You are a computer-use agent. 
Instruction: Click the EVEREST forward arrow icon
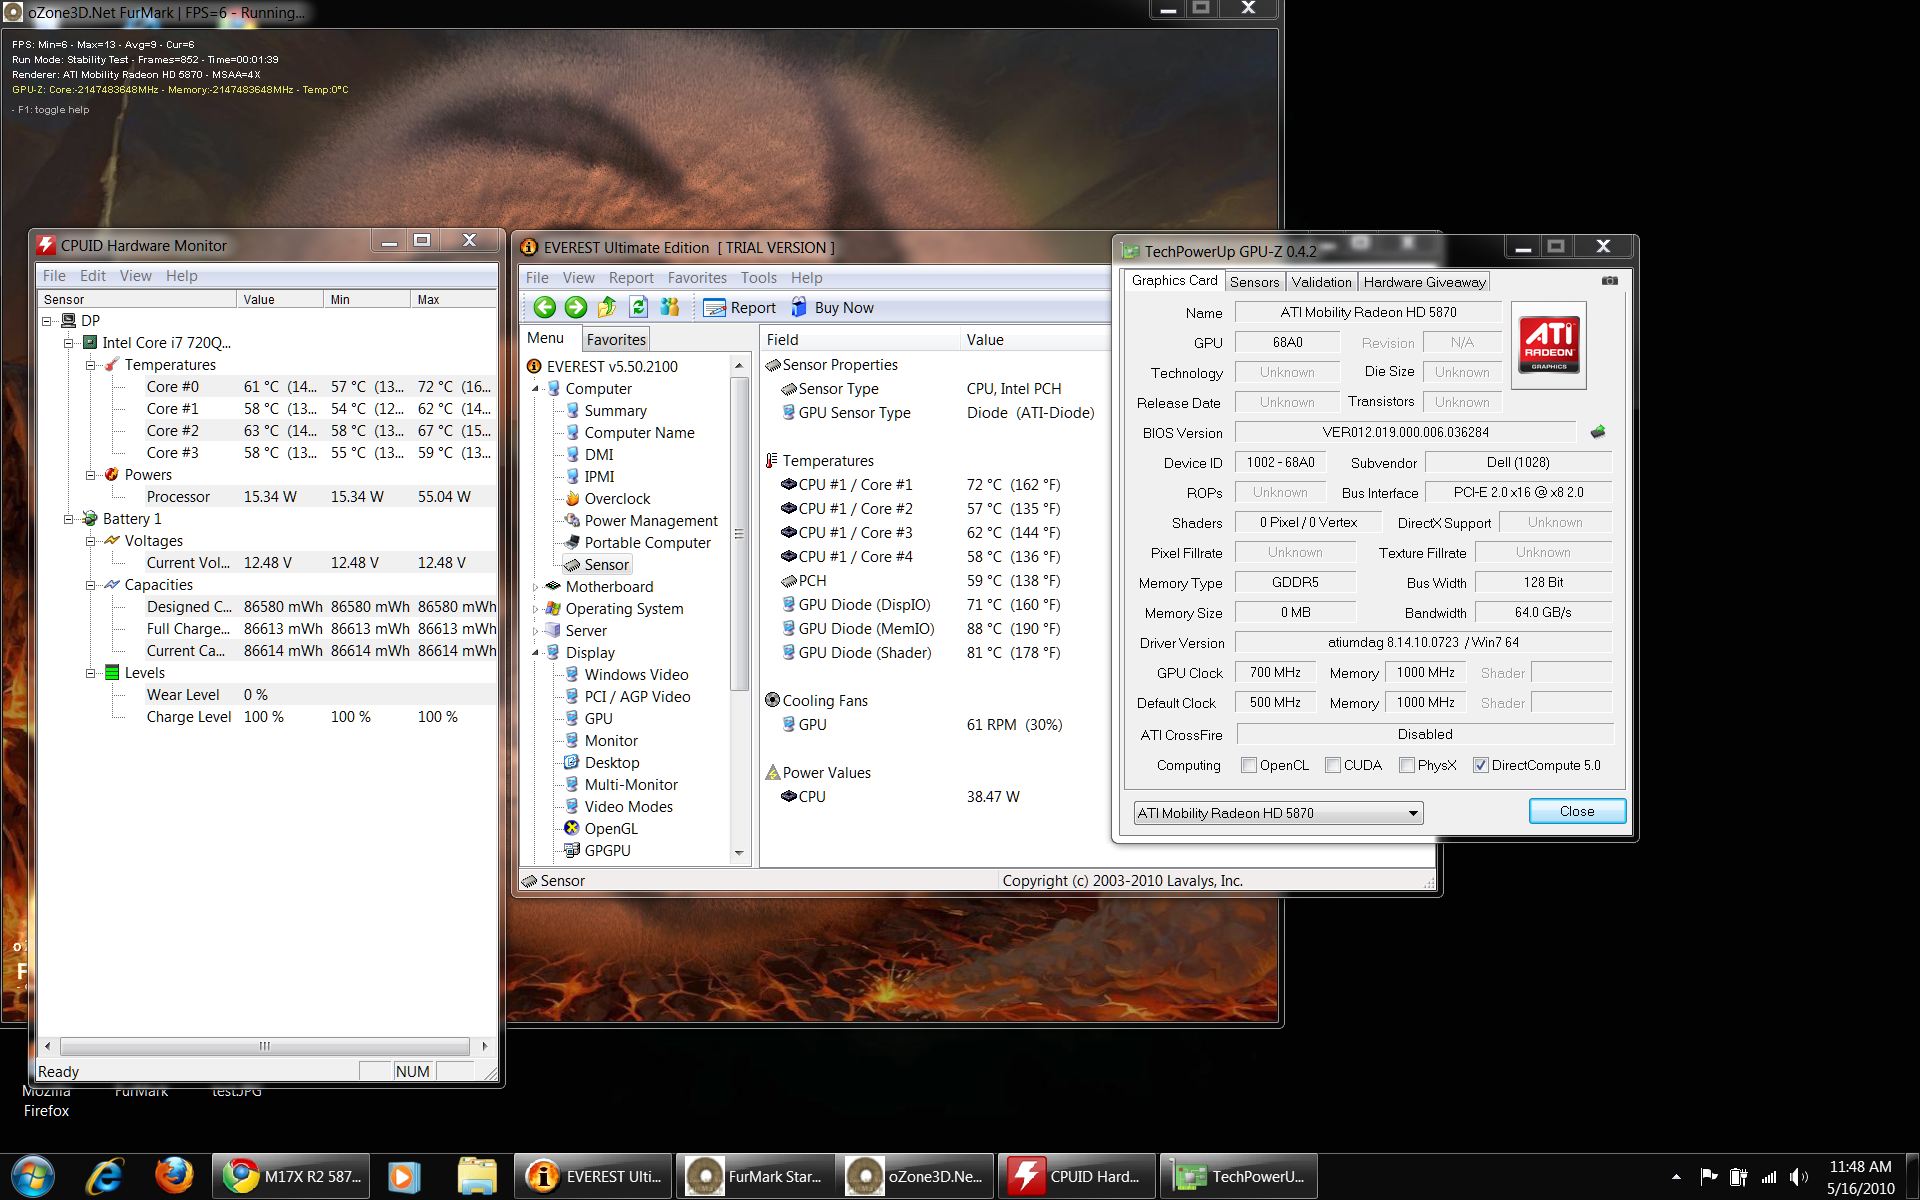coord(575,308)
